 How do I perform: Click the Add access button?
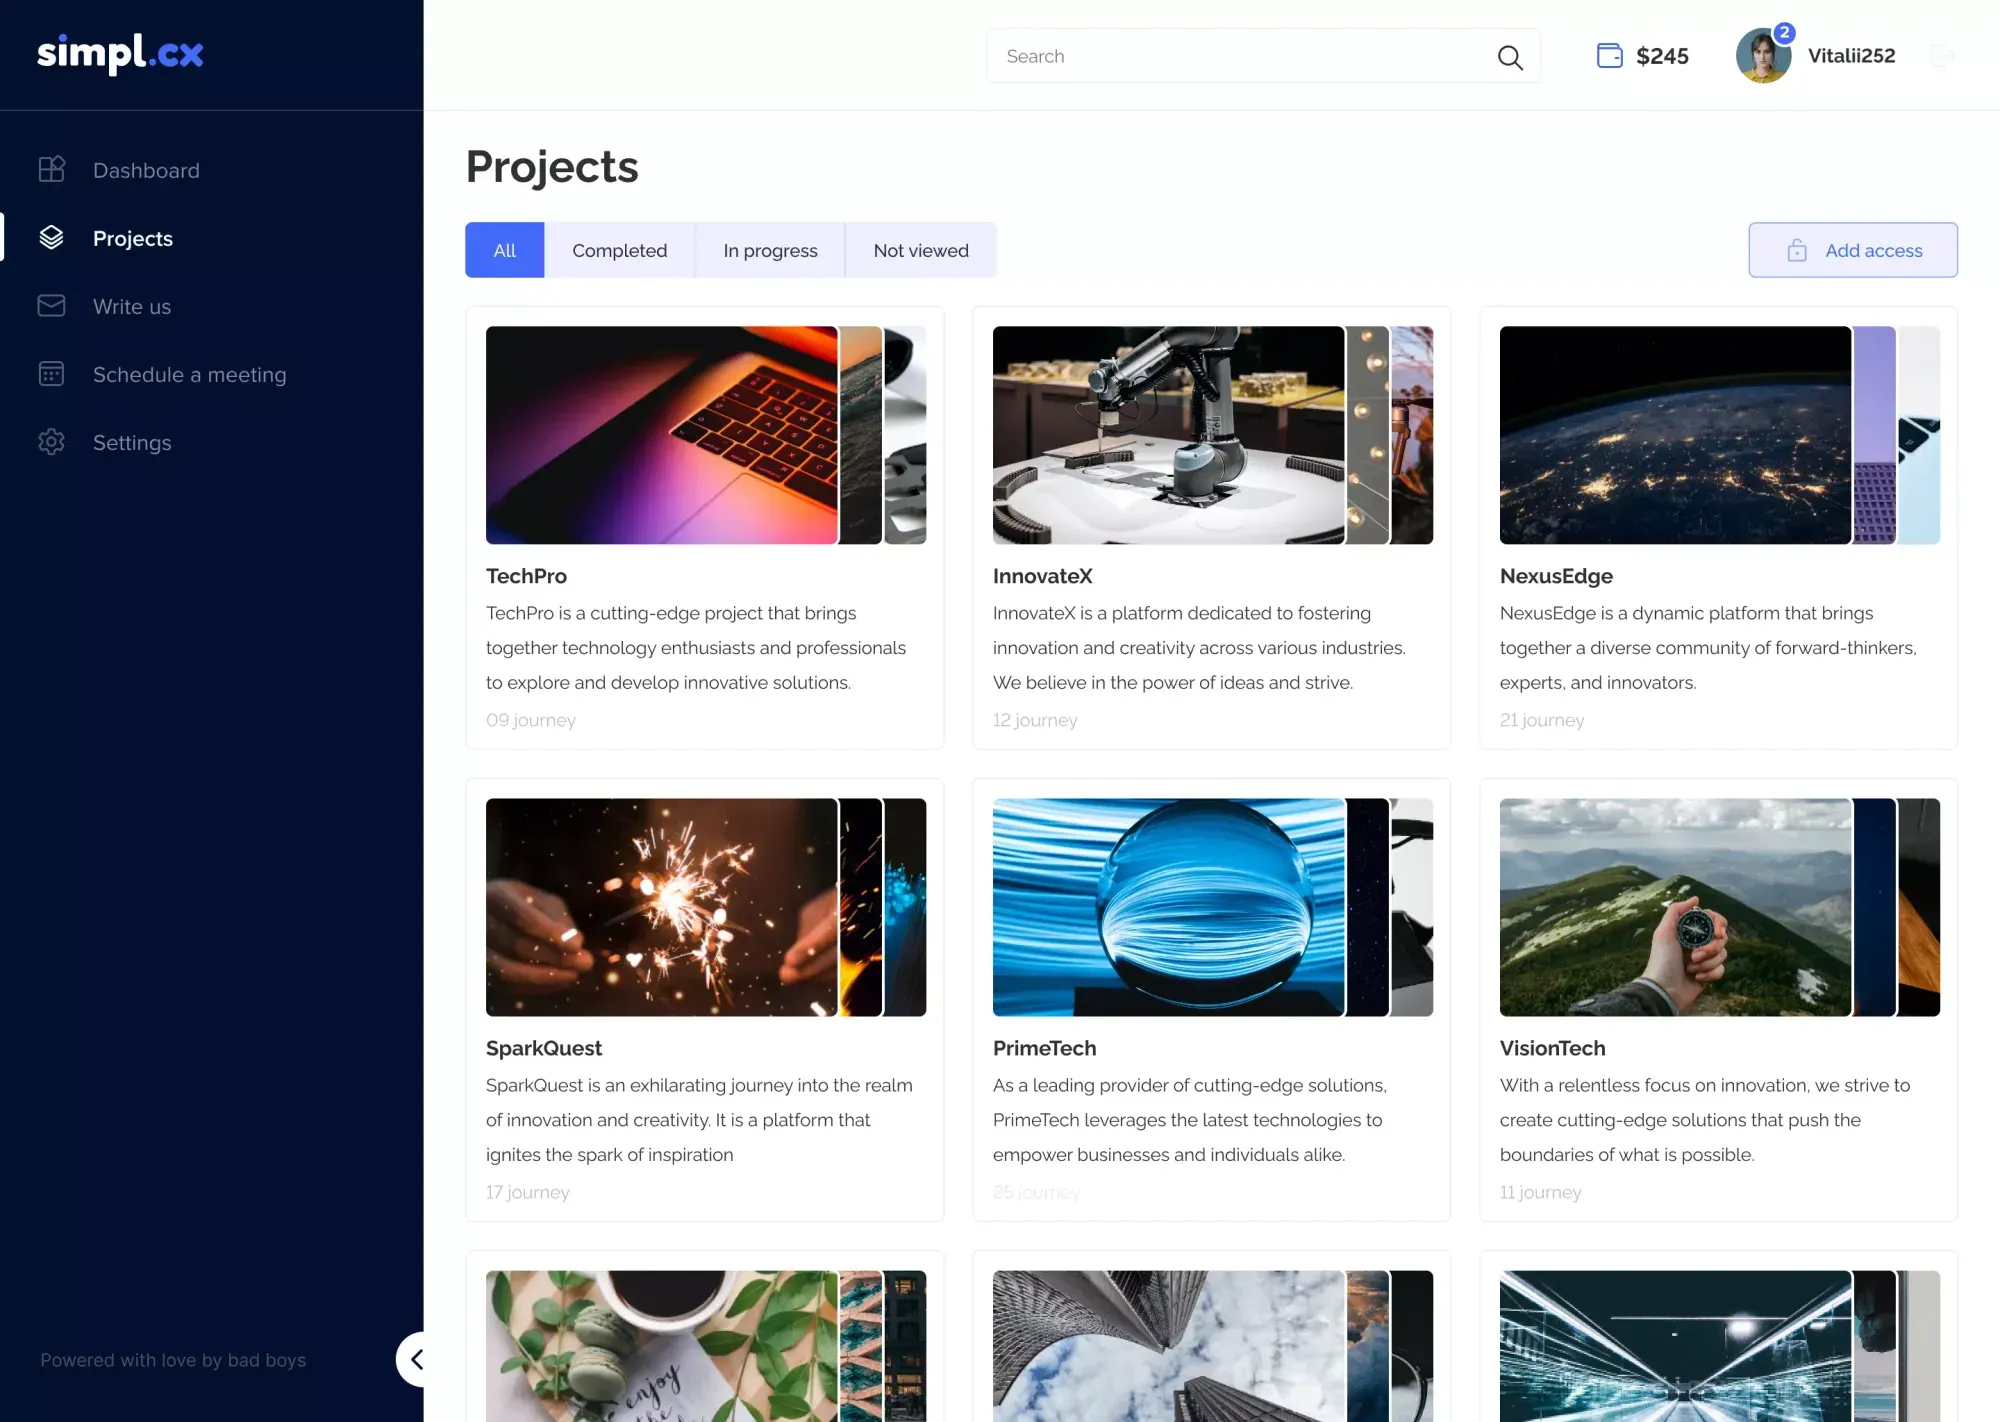pyautogui.click(x=1853, y=250)
